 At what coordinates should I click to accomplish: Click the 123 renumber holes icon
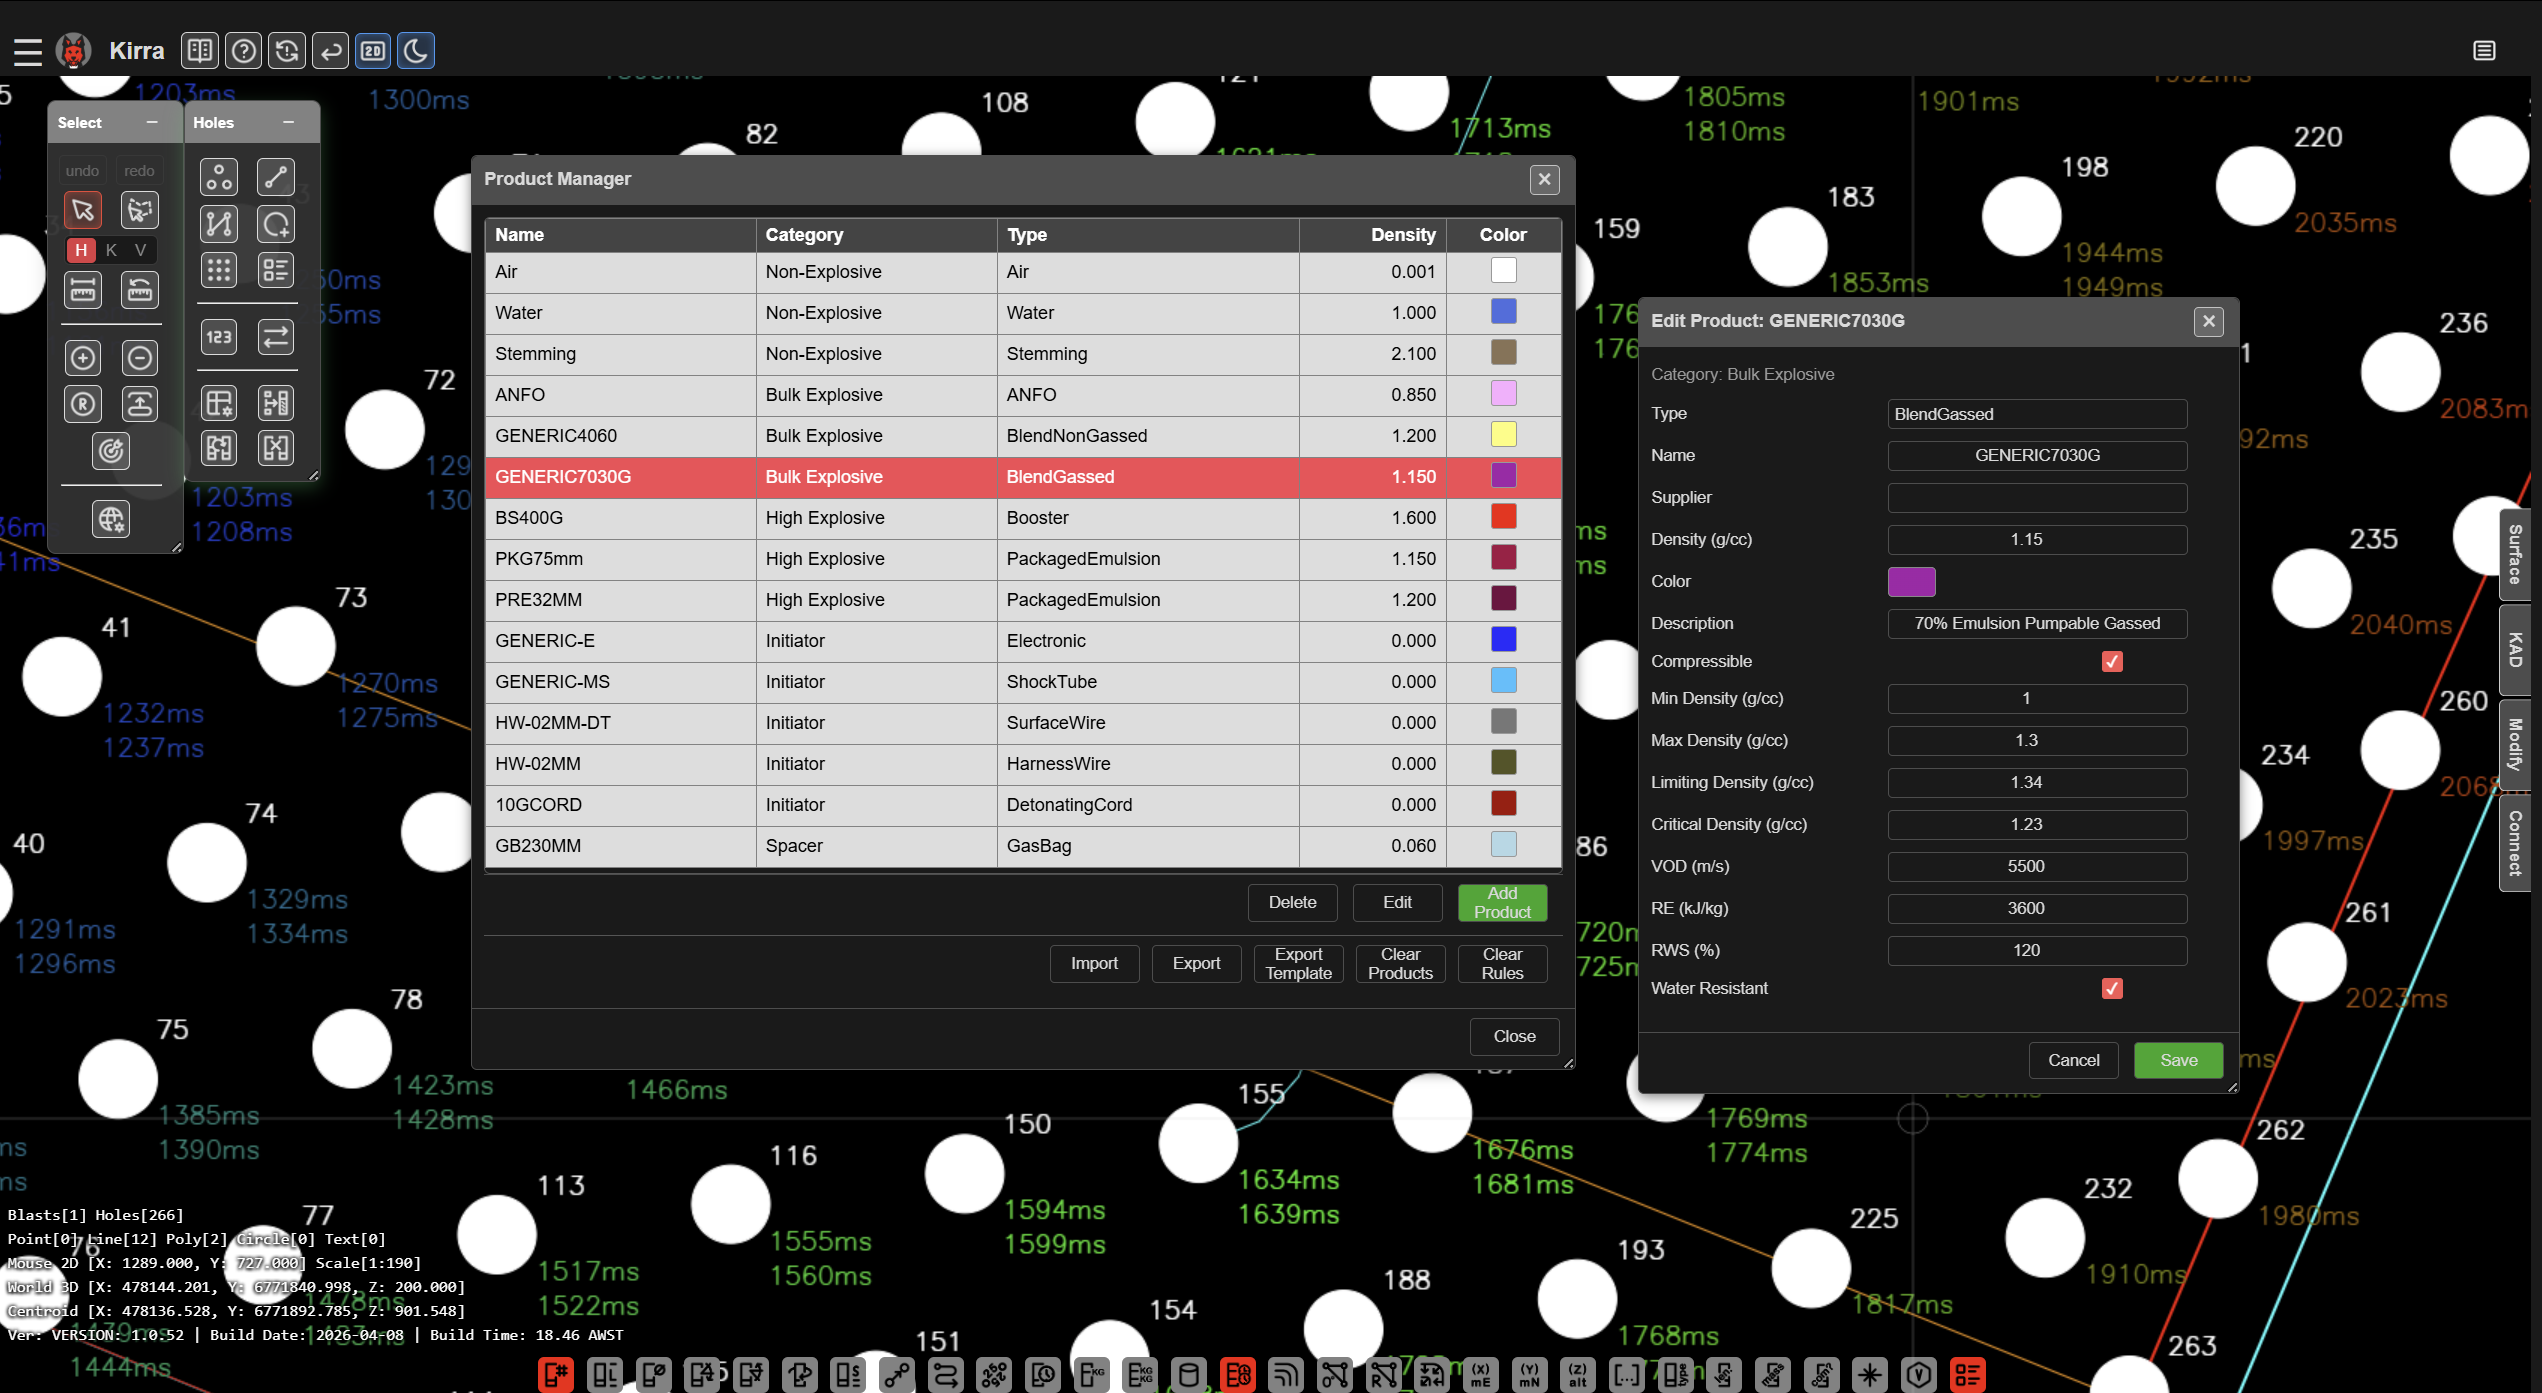tap(219, 337)
